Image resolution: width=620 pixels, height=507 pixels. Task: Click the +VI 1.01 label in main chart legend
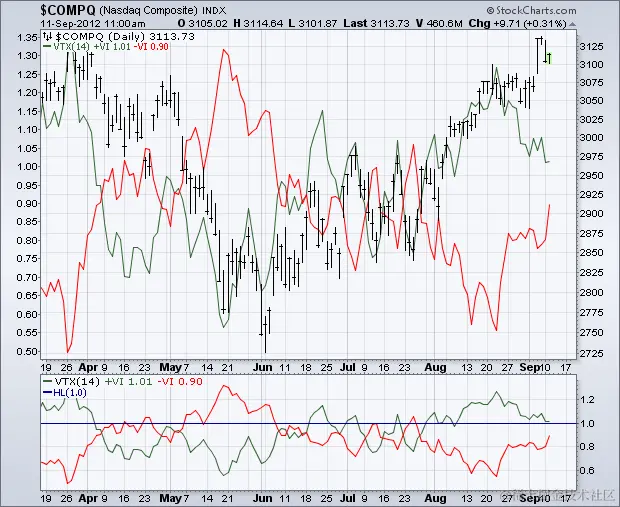(x=113, y=47)
